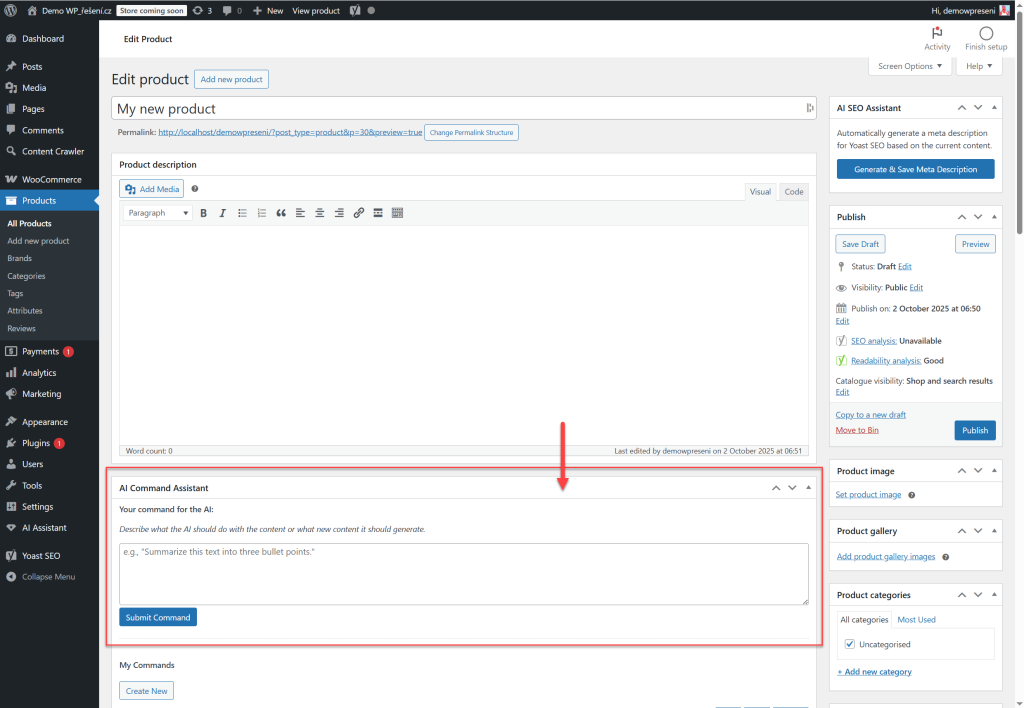Center align the editor text

click(319, 212)
